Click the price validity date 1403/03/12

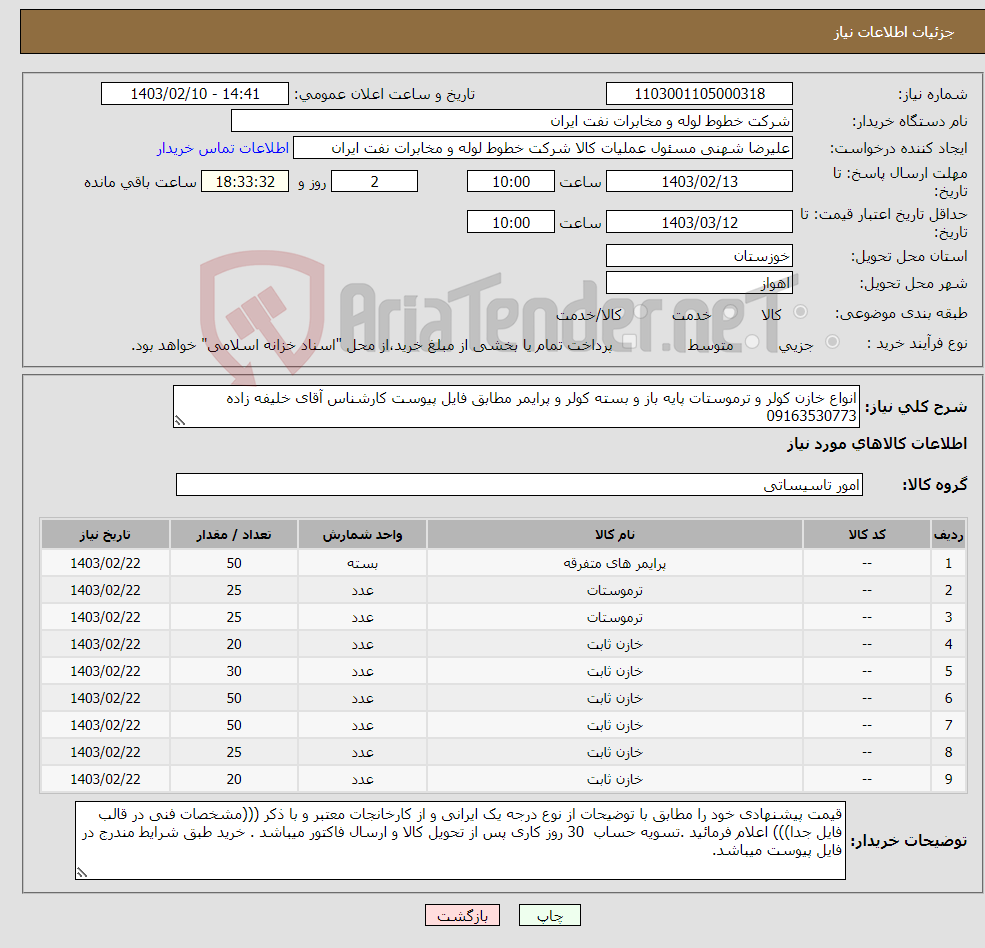[x=699, y=222]
